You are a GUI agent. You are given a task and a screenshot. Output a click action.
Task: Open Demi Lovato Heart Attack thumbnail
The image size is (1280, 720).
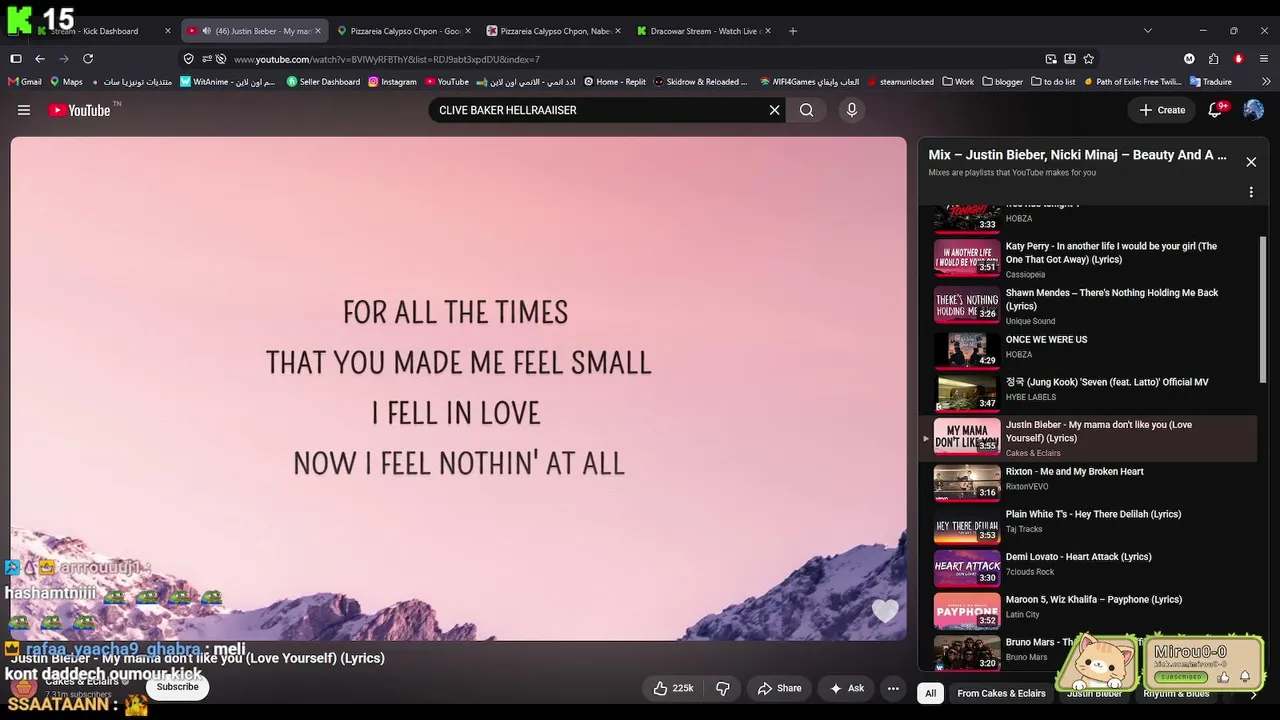[x=967, y=567]
